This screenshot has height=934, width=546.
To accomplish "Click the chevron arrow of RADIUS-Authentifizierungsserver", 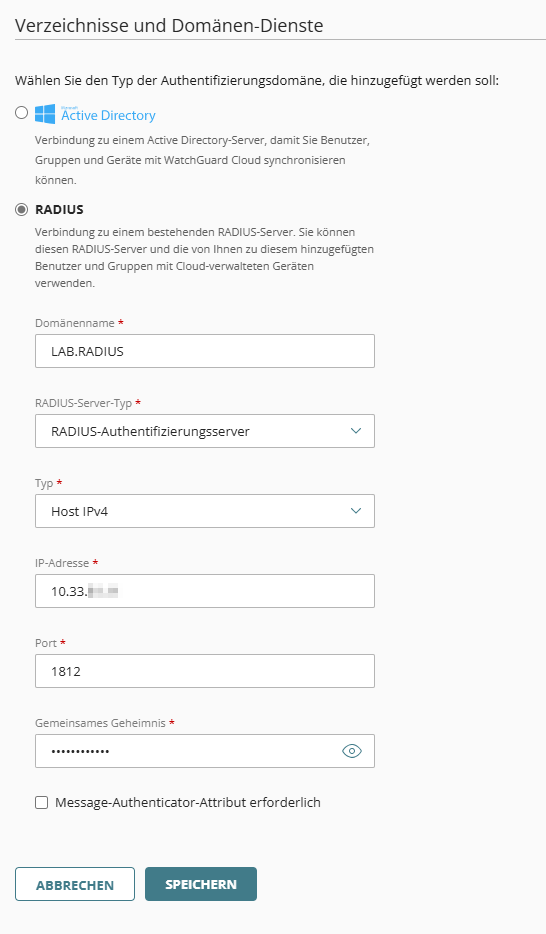I will point(356,431).
